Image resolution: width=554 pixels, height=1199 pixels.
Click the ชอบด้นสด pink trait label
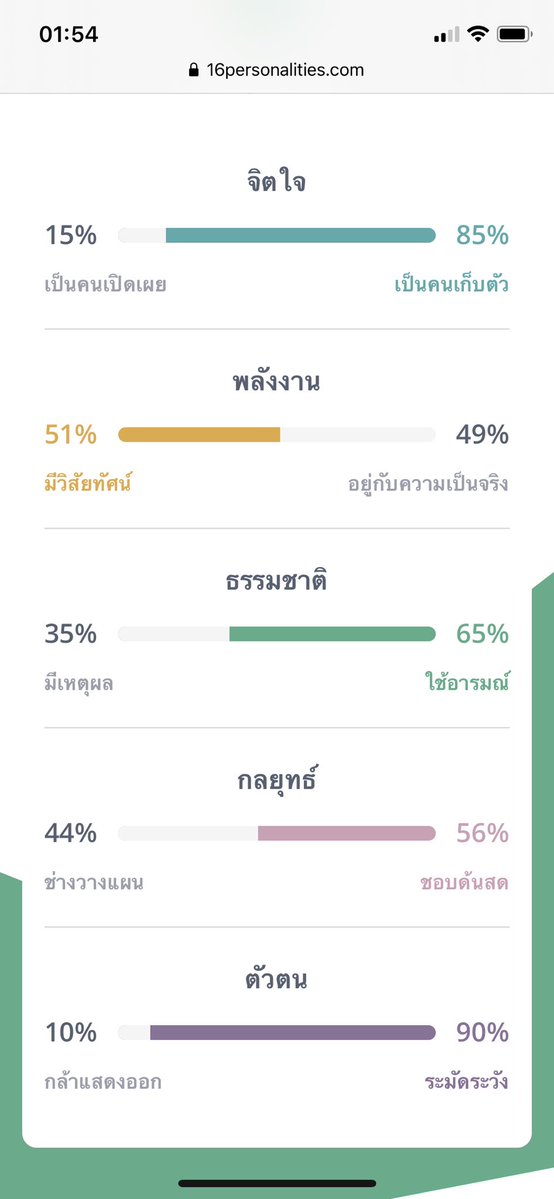[464, 883]
